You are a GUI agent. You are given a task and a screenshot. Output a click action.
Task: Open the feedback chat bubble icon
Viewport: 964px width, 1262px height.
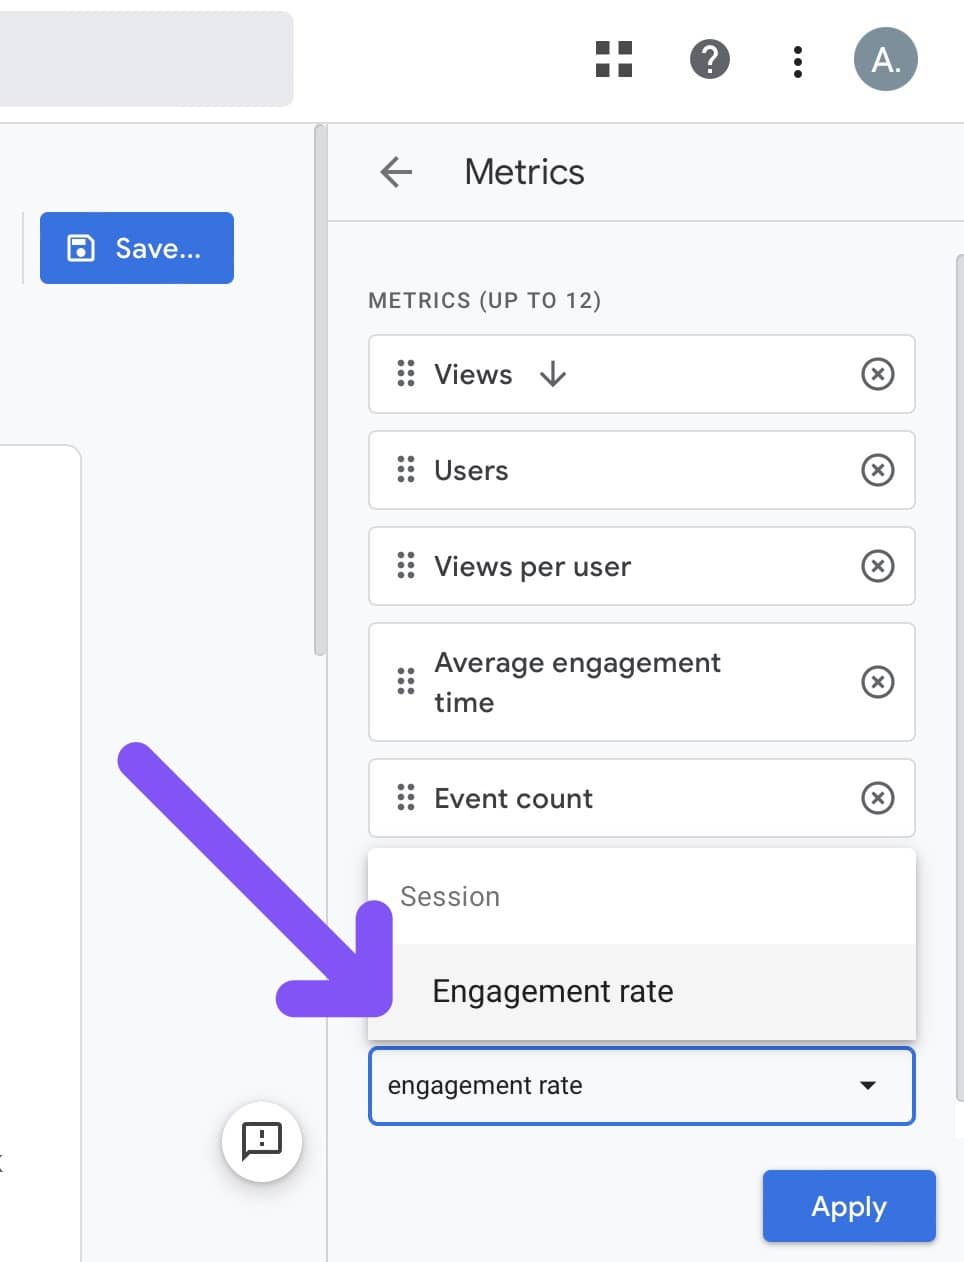click(x=260, y=1142)
